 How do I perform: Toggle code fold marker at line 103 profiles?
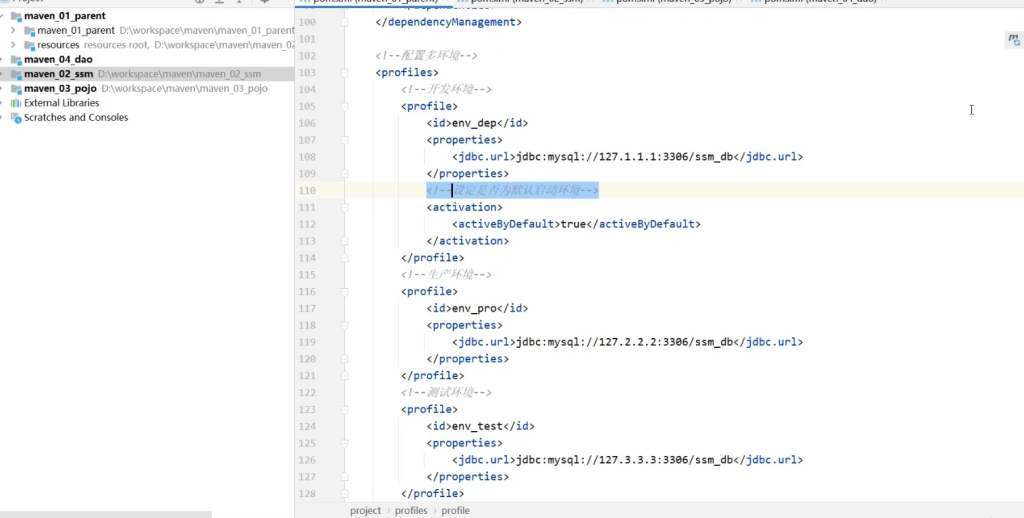[x=343, y=73]
